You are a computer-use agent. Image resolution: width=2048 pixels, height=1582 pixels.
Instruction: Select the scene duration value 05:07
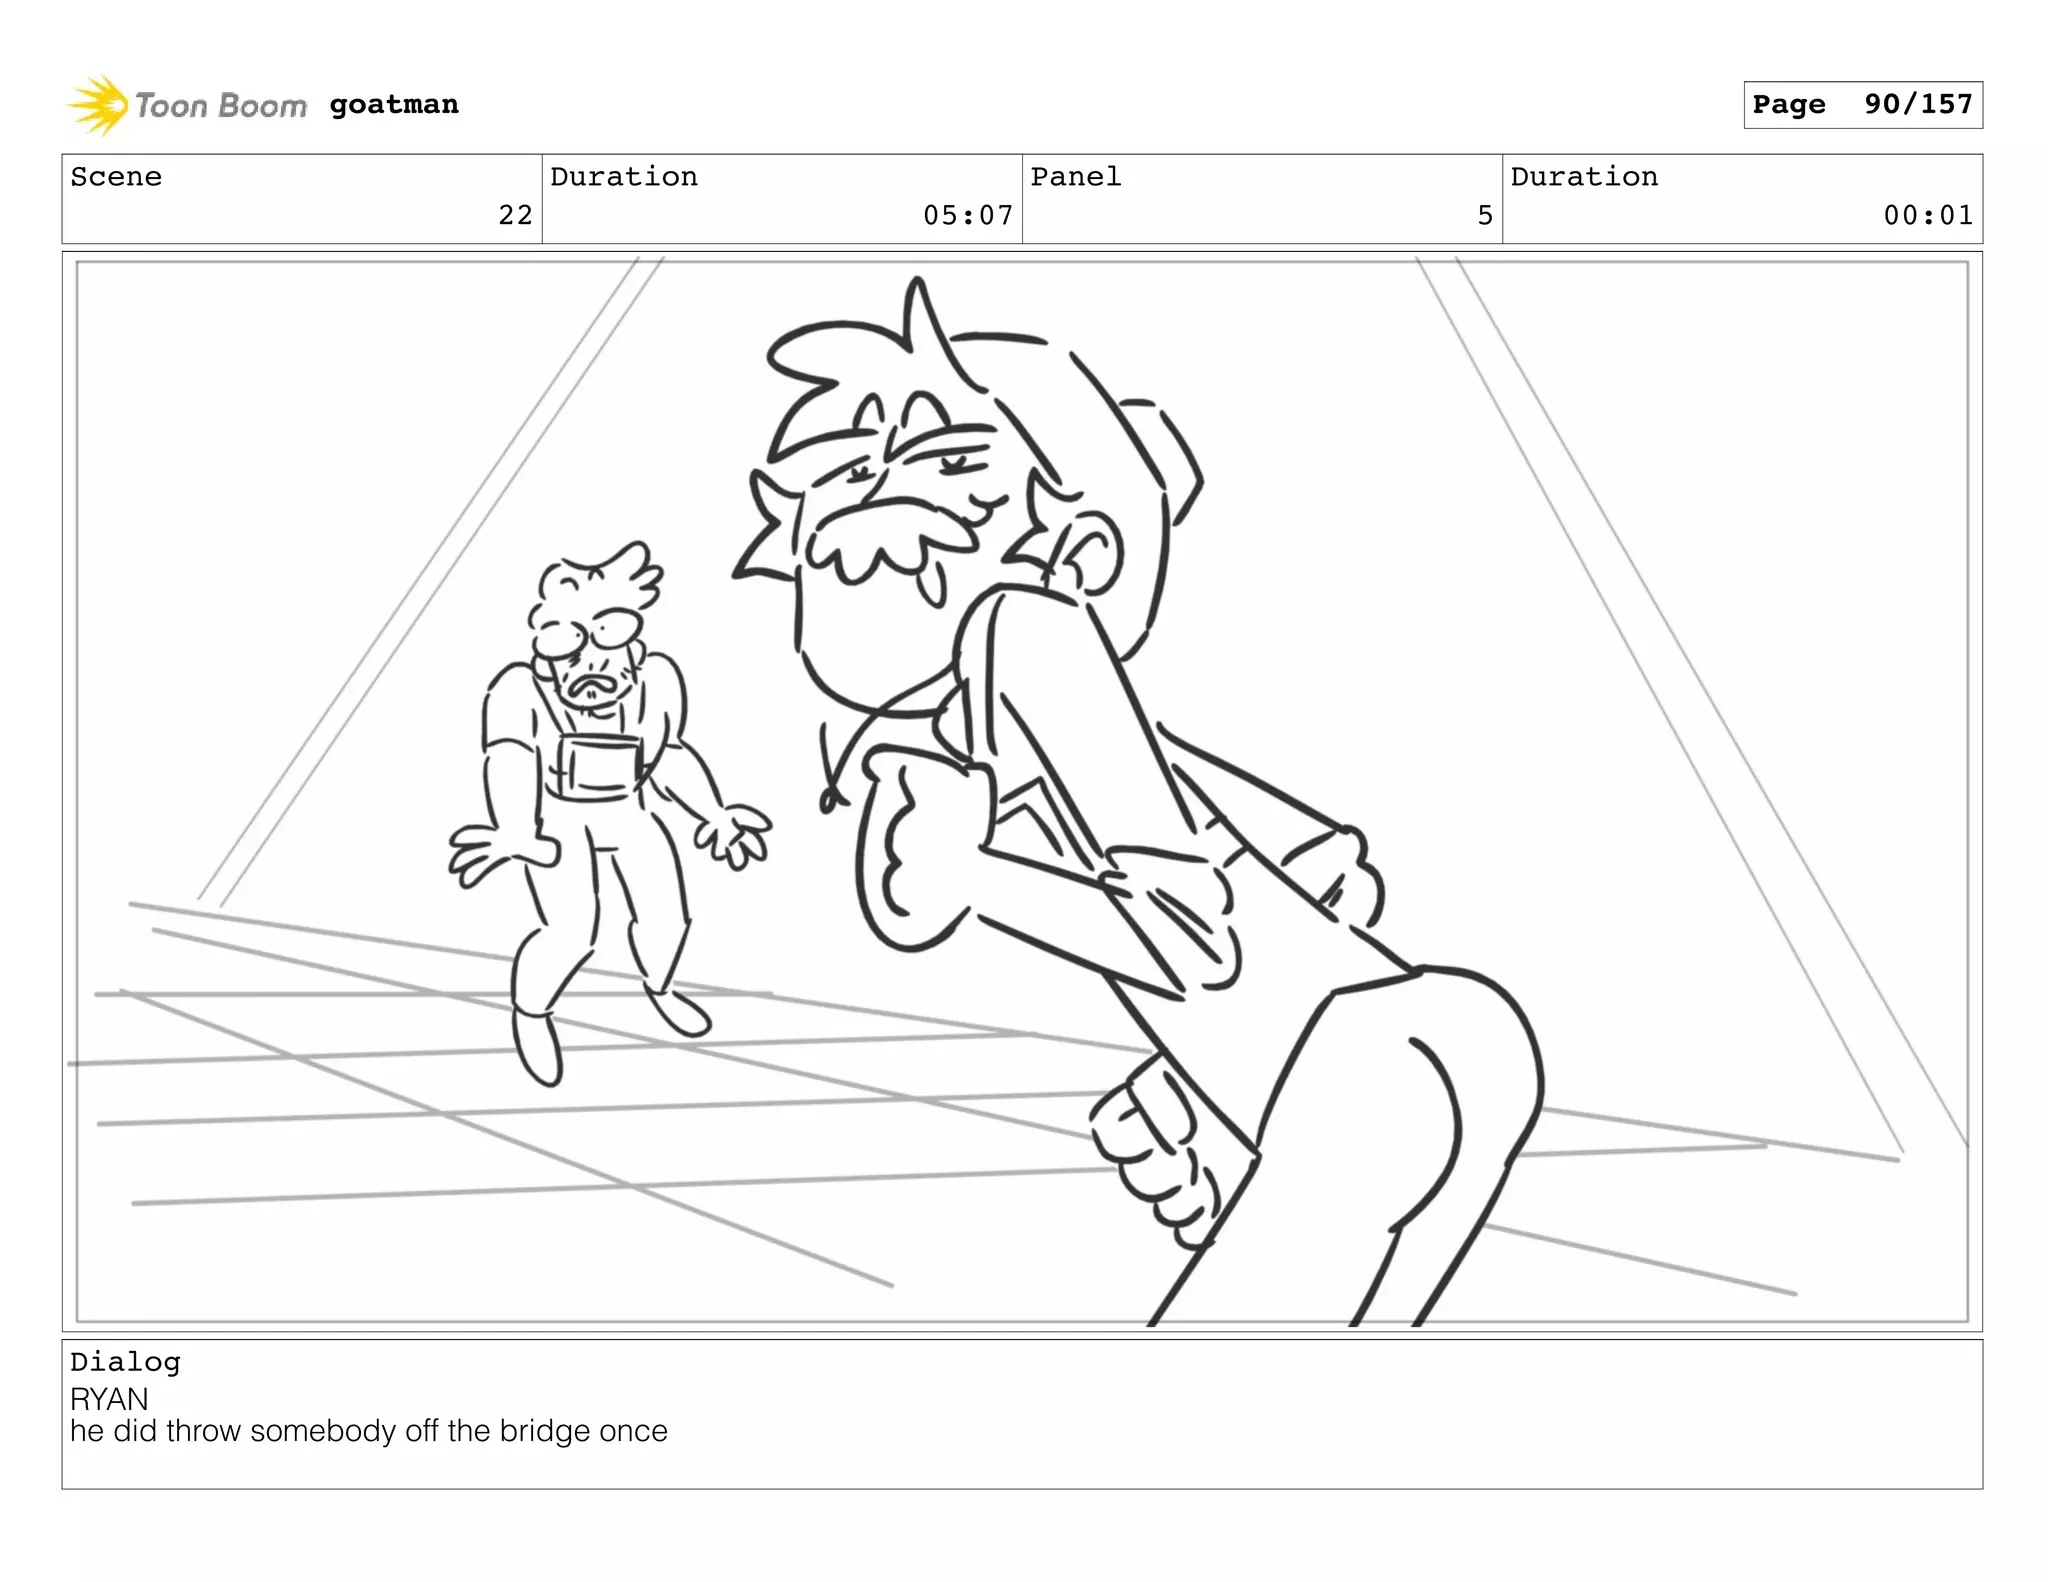[x=967, y=215]
